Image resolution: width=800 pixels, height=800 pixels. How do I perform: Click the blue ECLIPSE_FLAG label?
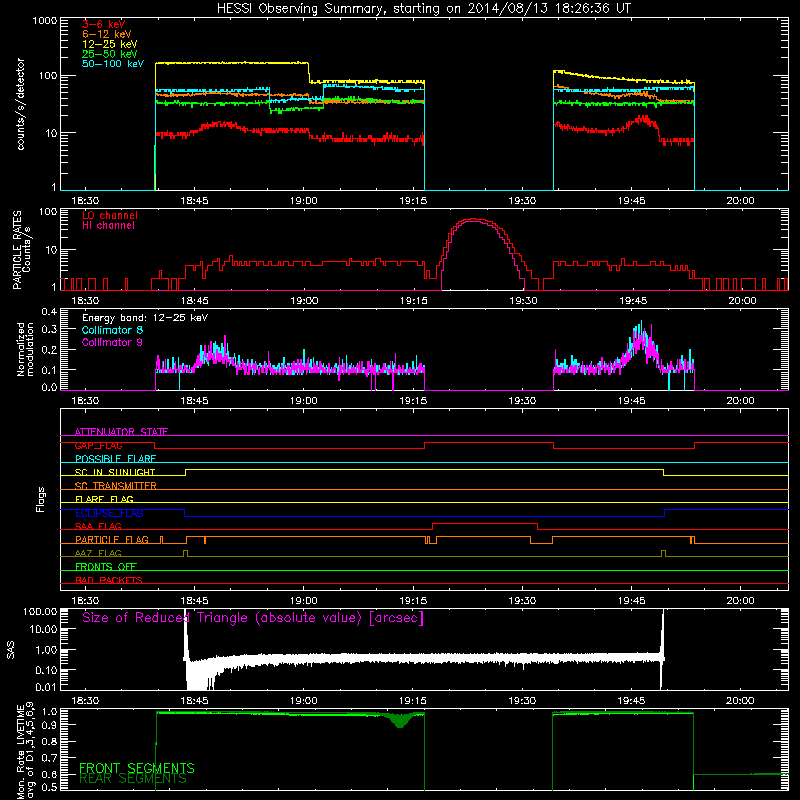[x=109, y=513]
